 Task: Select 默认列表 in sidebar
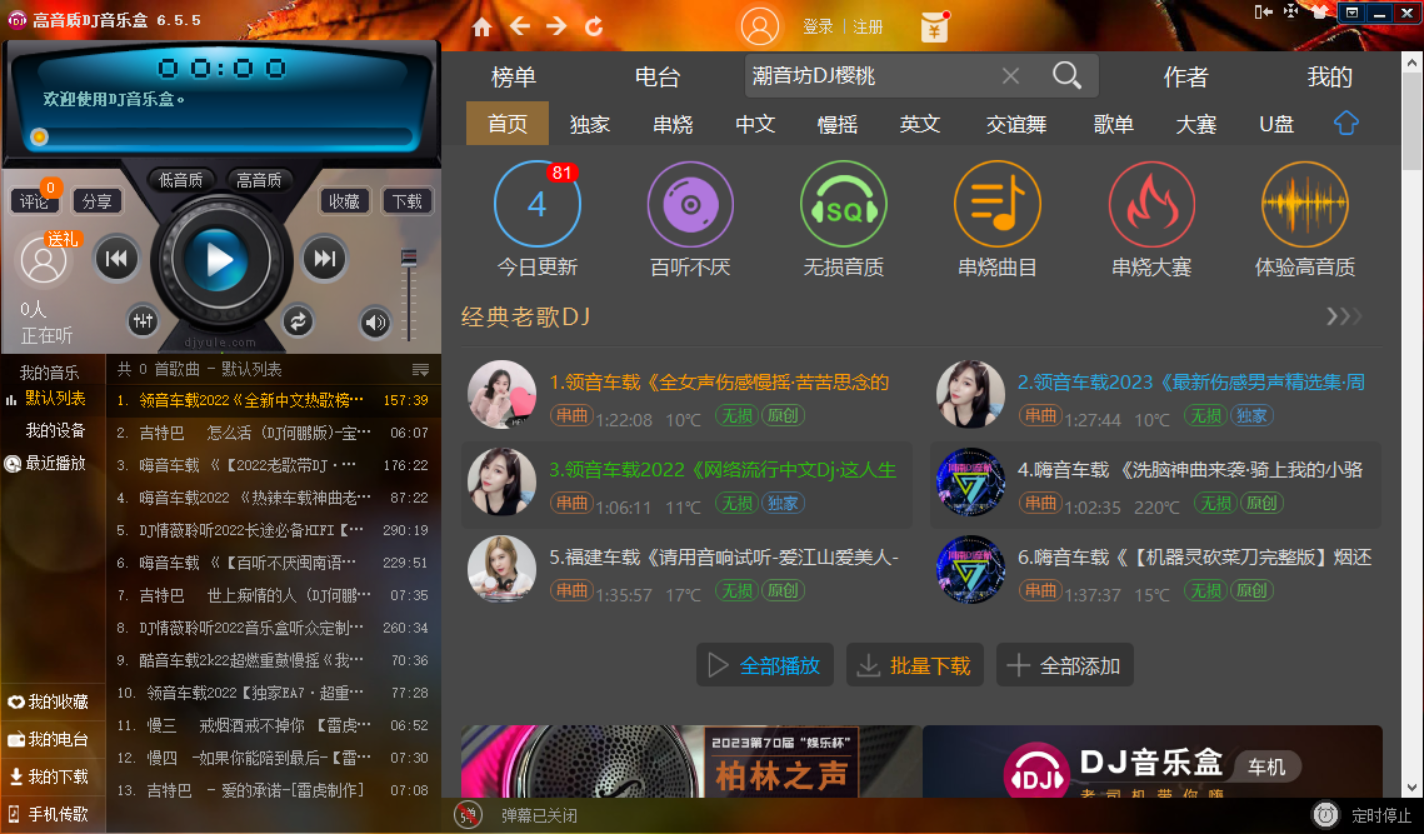(55, 398)
